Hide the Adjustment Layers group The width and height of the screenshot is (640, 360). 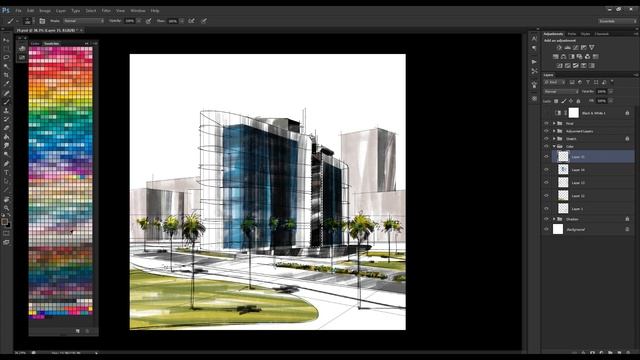point(547,131)
